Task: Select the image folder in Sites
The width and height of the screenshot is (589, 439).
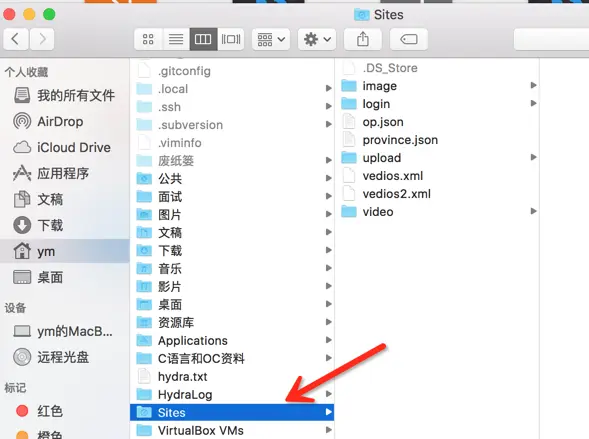Action: [437, 86]
